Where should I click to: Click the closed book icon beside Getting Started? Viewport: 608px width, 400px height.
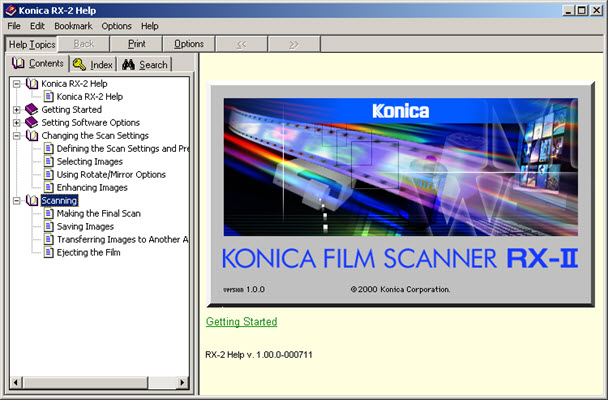pos(31,110)
